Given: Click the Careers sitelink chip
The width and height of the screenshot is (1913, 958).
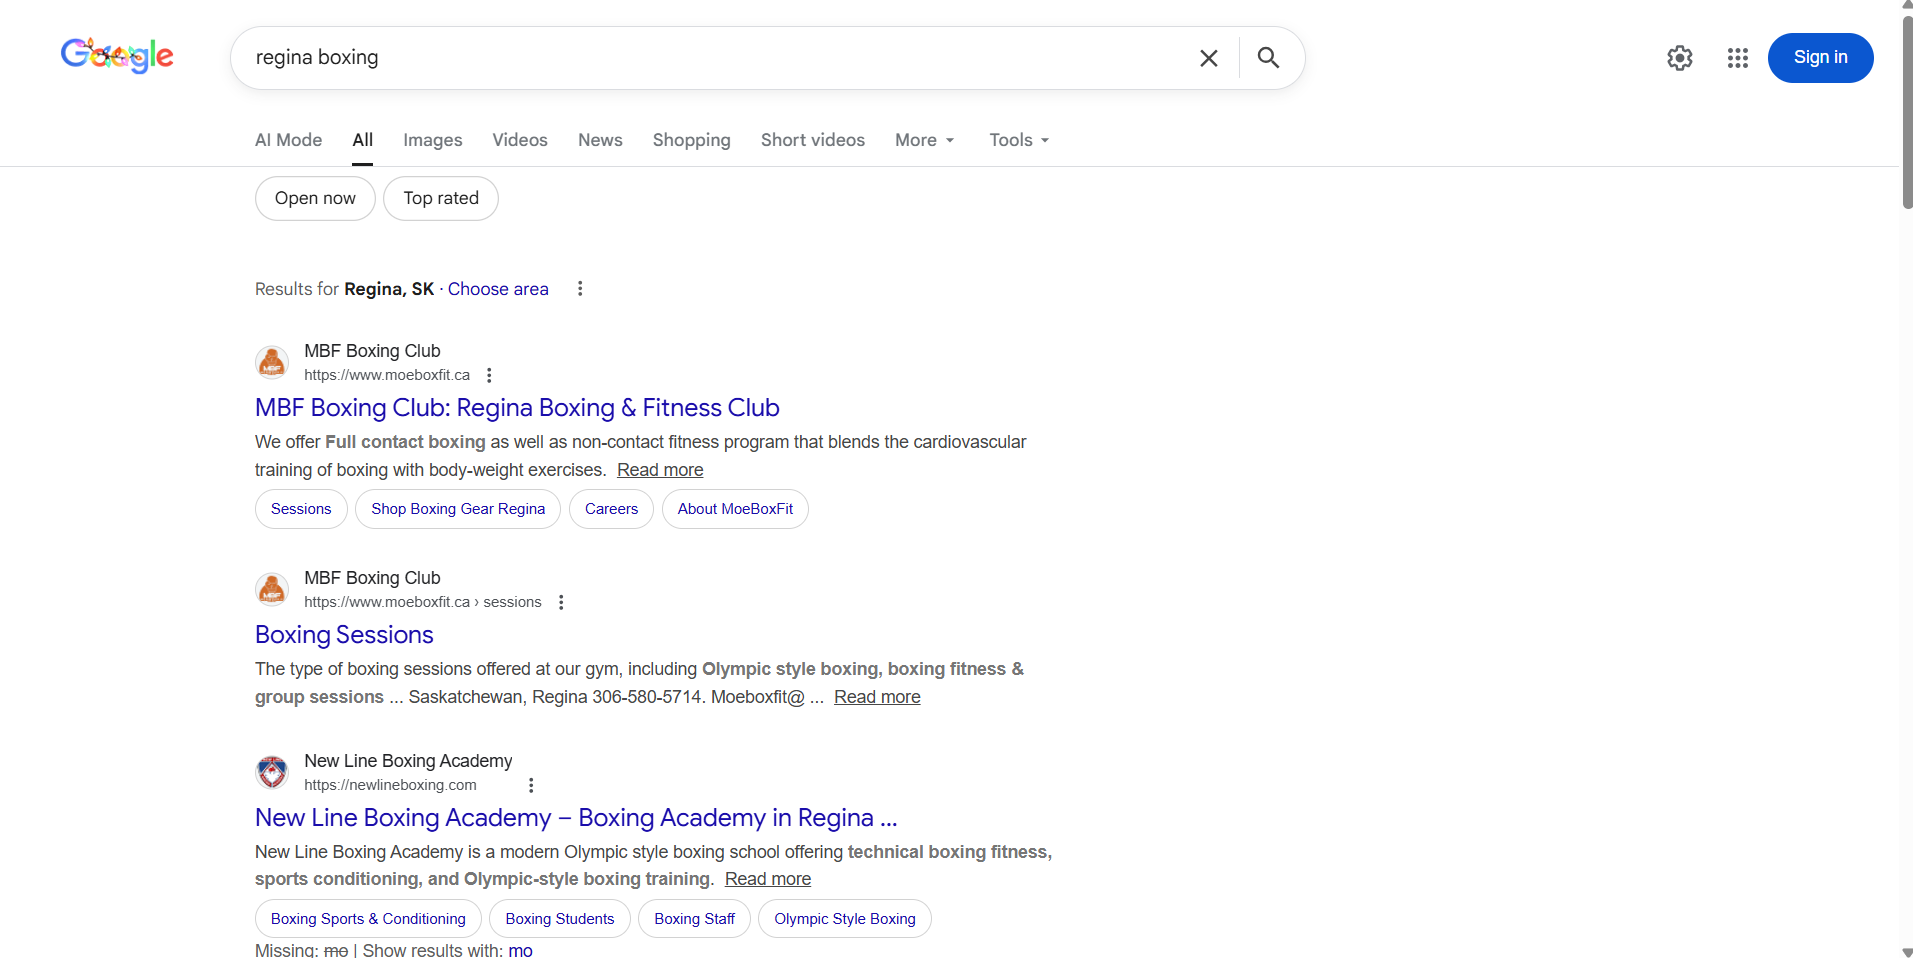Looking at the screenshot, I should 611,509.
